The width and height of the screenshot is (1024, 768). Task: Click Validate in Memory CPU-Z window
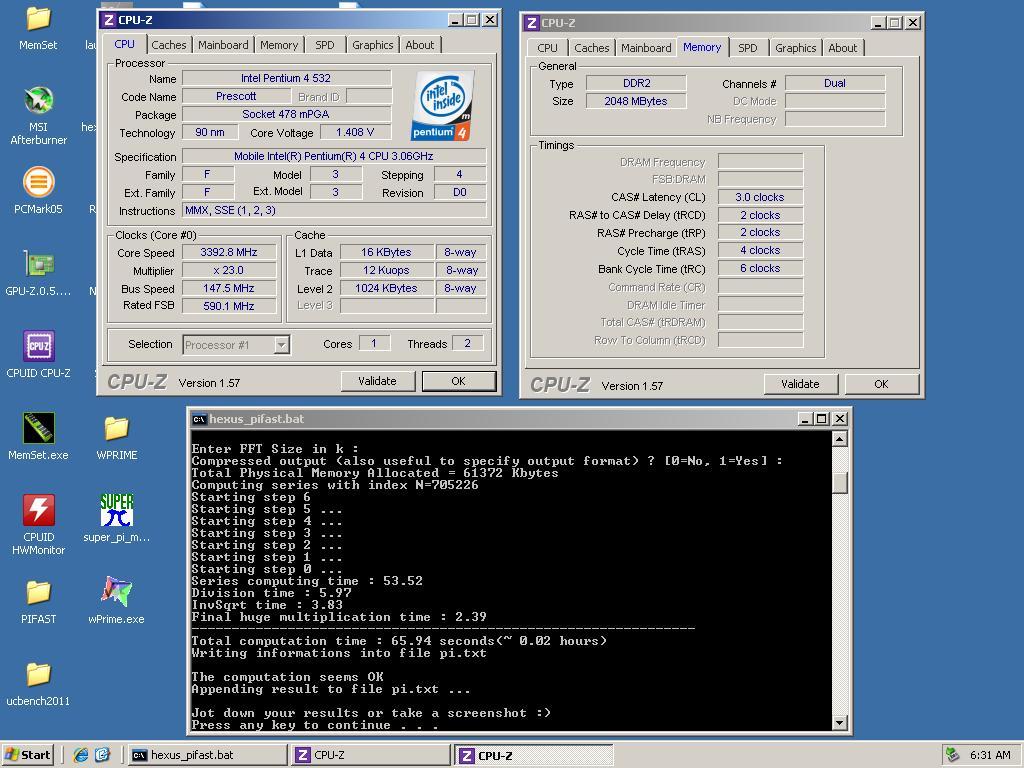801,384
